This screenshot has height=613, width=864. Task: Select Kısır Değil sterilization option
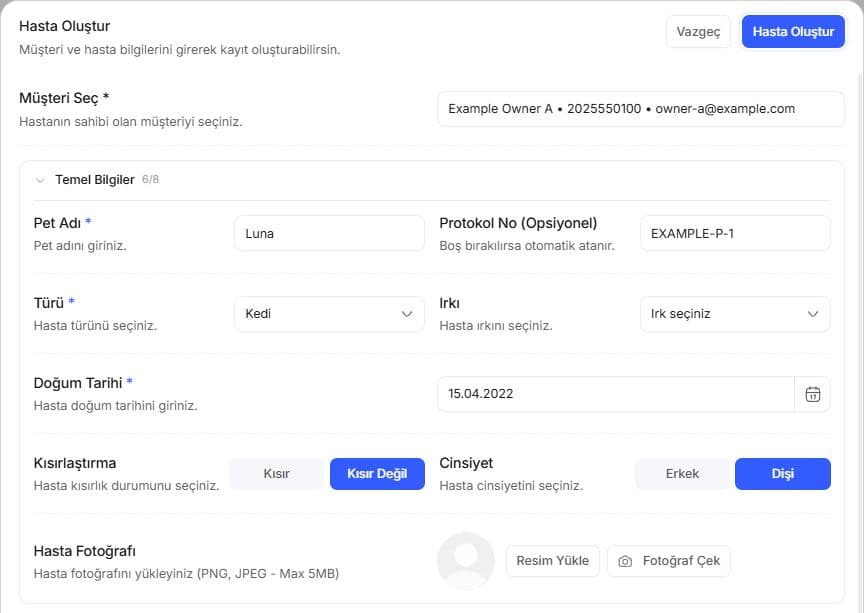click(x=377, y=474)
